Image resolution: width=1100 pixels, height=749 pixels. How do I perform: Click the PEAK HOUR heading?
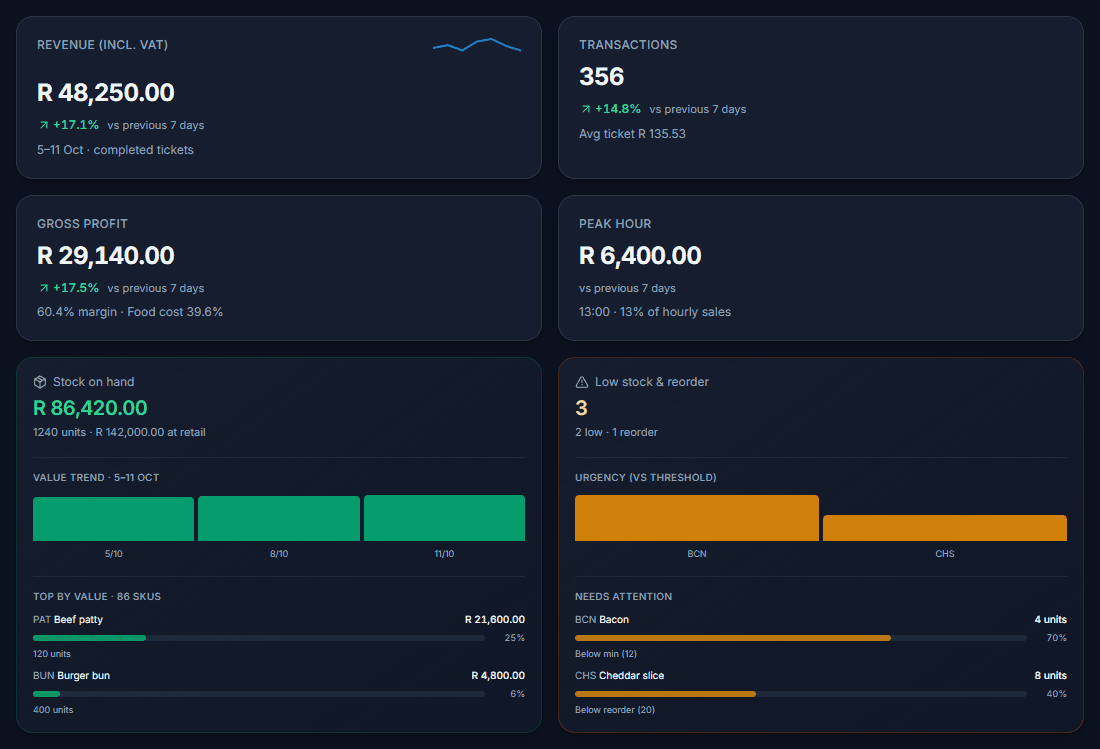coord(615,224)
